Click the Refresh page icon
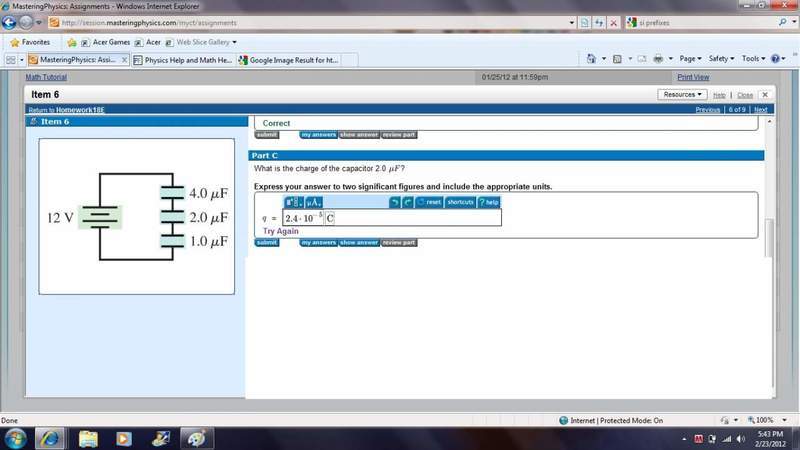This screenshot has height=450, width=800. (x=599, y=23)
